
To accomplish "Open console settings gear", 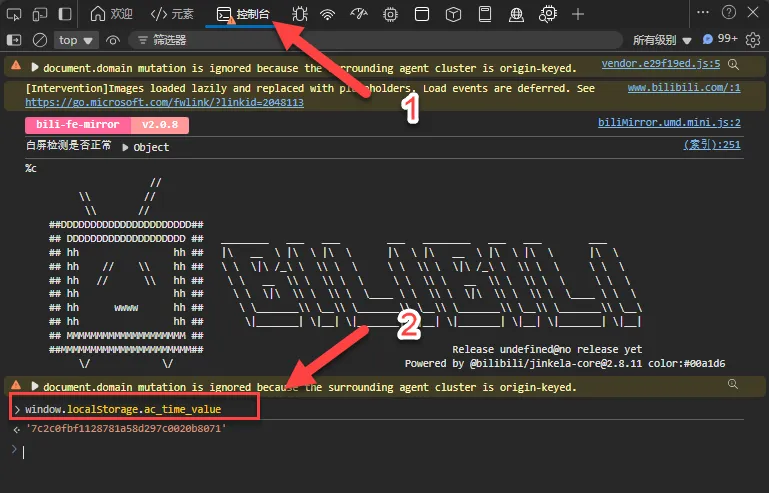I will click(753, 40).
